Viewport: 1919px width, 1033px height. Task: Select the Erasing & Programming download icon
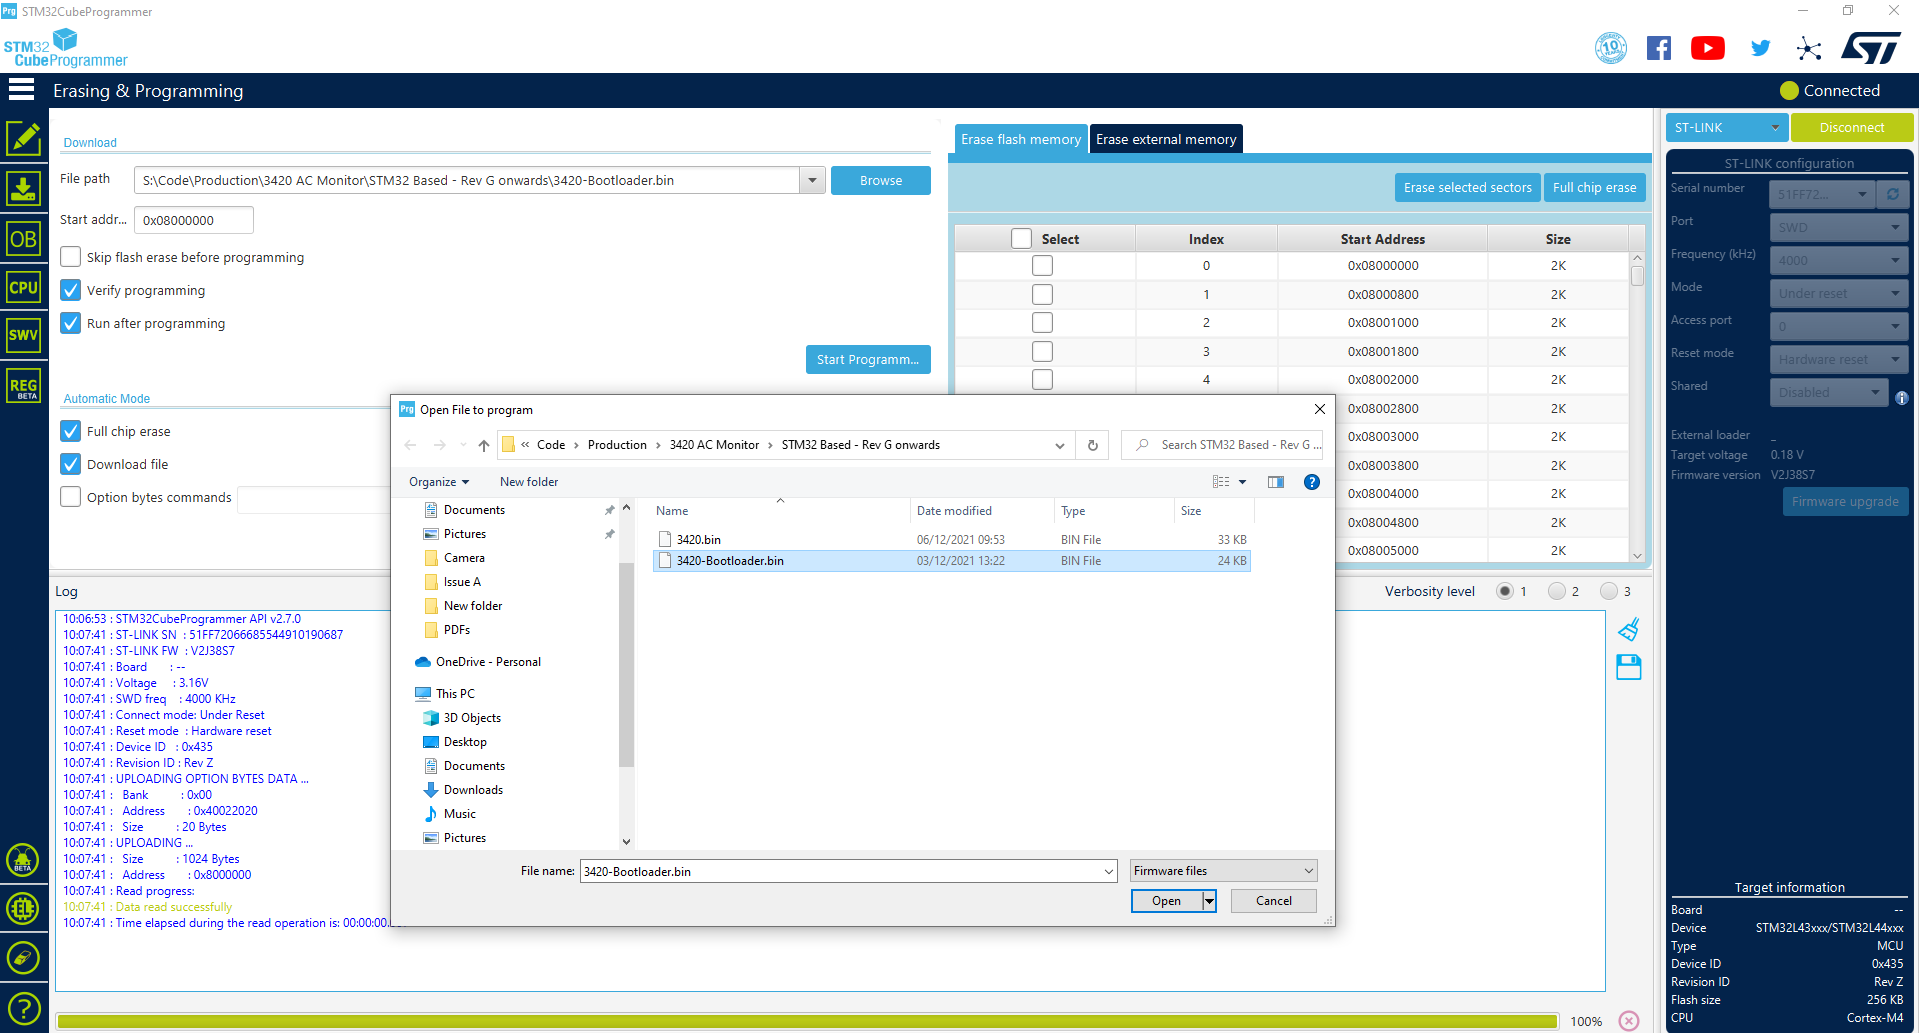(23, 188)
